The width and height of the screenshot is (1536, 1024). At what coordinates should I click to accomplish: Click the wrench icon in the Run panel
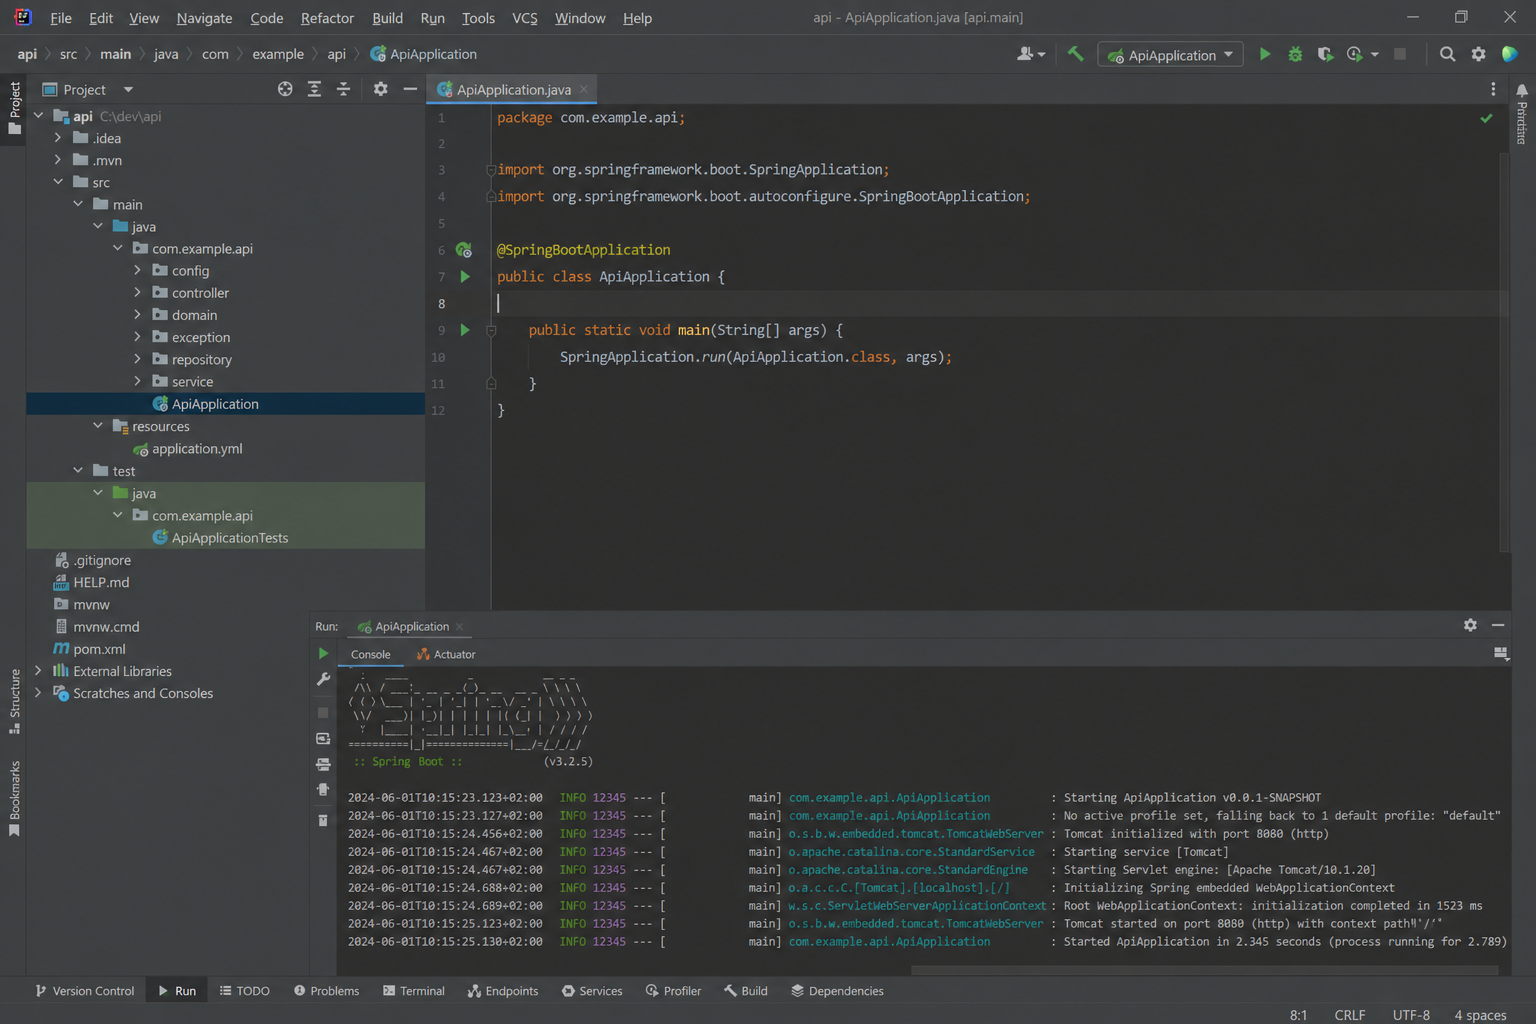pos(323,679)
